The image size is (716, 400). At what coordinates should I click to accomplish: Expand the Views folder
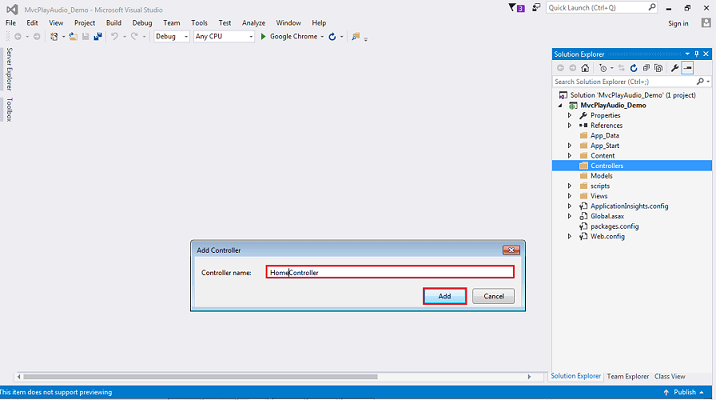(x=569, y=196)
